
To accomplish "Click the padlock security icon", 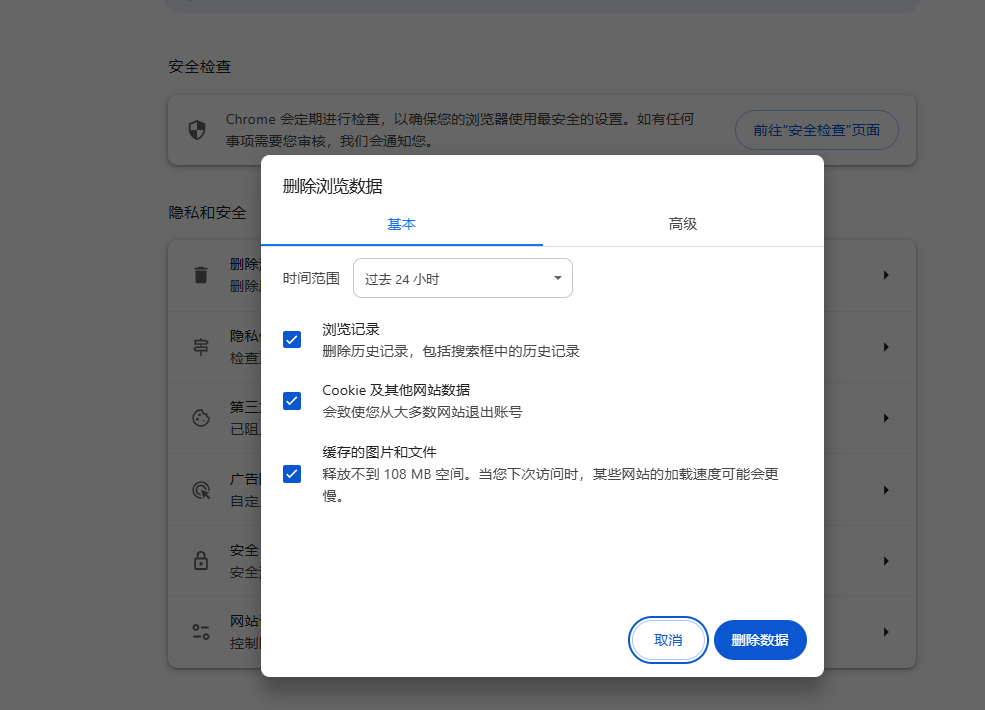I will click(x=201, y=560).
